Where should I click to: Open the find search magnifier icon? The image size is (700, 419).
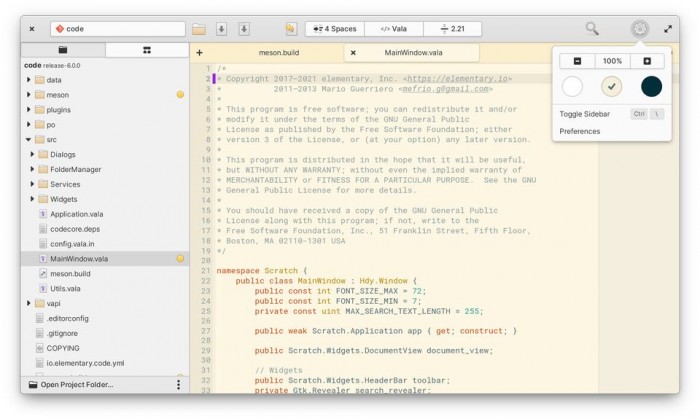(x=592, y=29)
